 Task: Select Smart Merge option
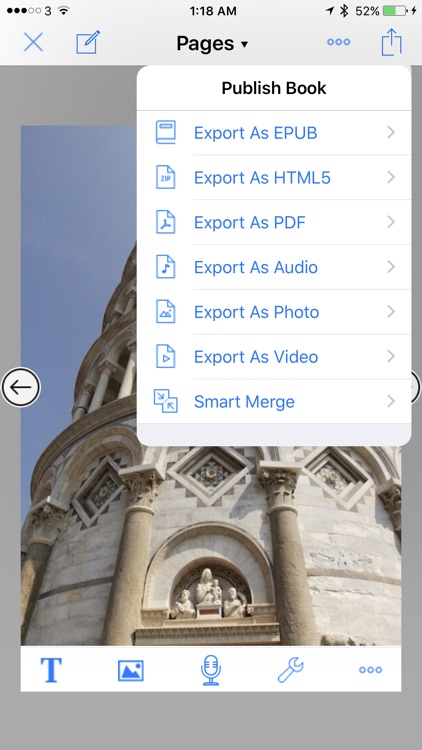(x=274, y=402)
